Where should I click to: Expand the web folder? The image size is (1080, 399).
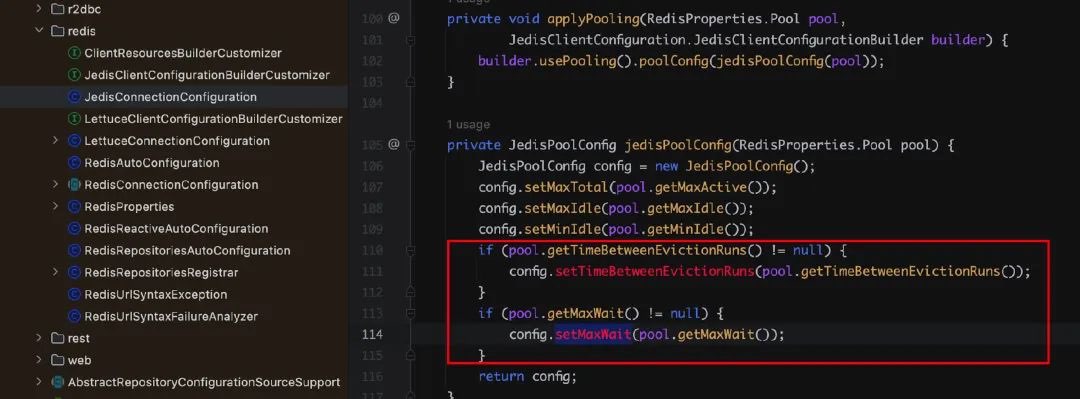[x=39, y=360]
